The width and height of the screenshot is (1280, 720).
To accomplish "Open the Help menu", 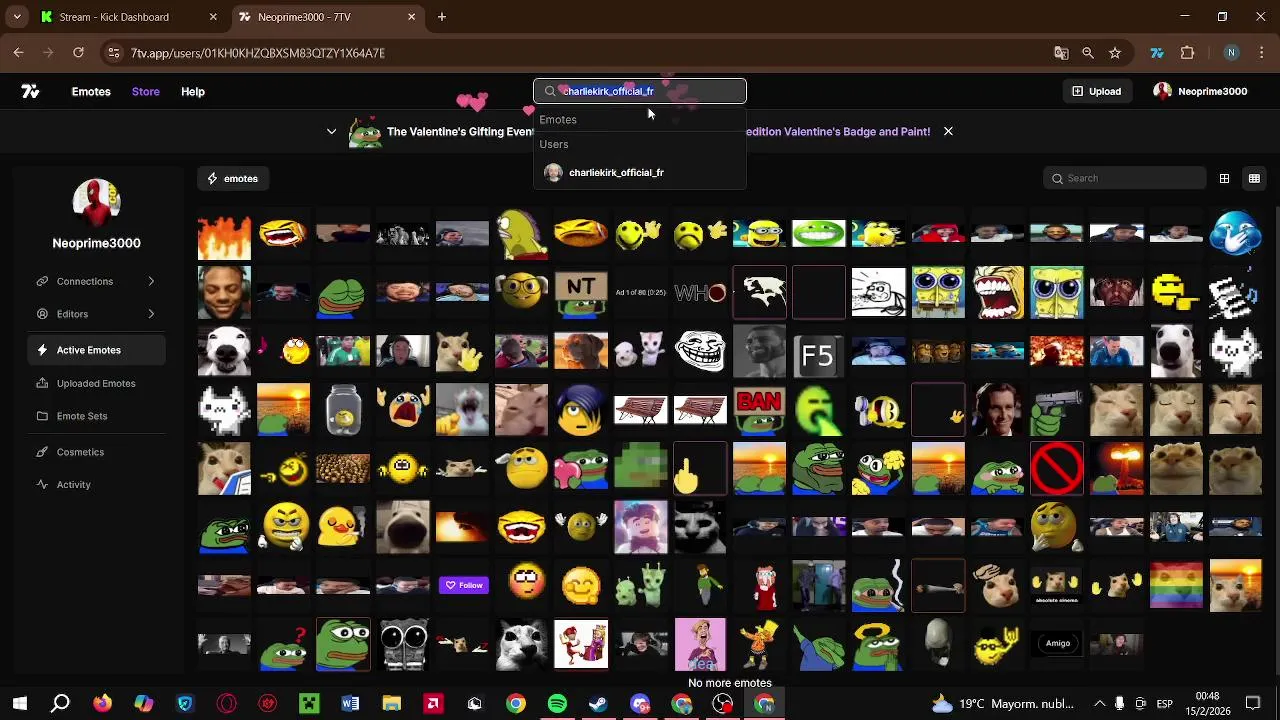I will [193, 91].
